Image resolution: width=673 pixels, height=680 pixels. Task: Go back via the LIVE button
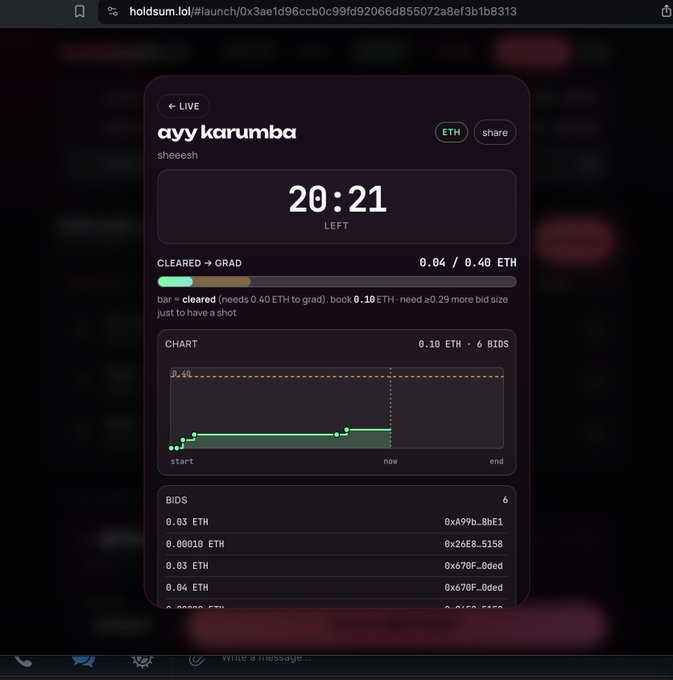point(183,106)
